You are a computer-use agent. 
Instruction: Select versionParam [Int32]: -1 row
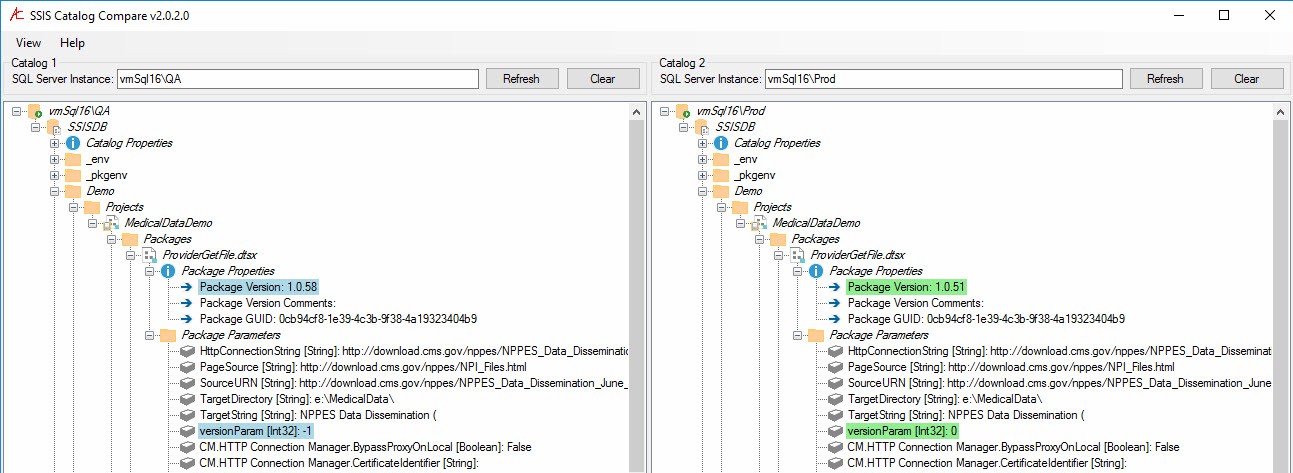coord(258,431)
